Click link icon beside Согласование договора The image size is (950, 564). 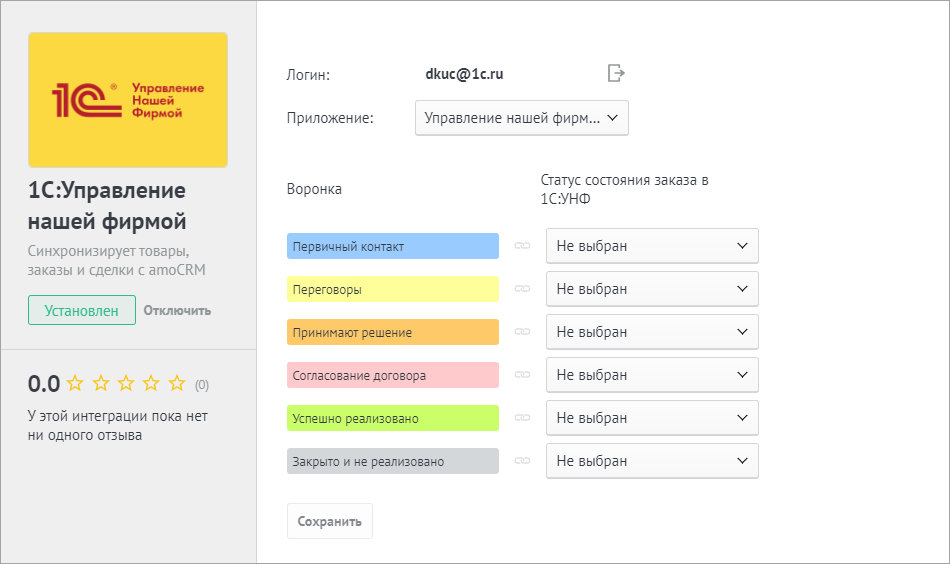pyautogui.click(x=522, y=375)
